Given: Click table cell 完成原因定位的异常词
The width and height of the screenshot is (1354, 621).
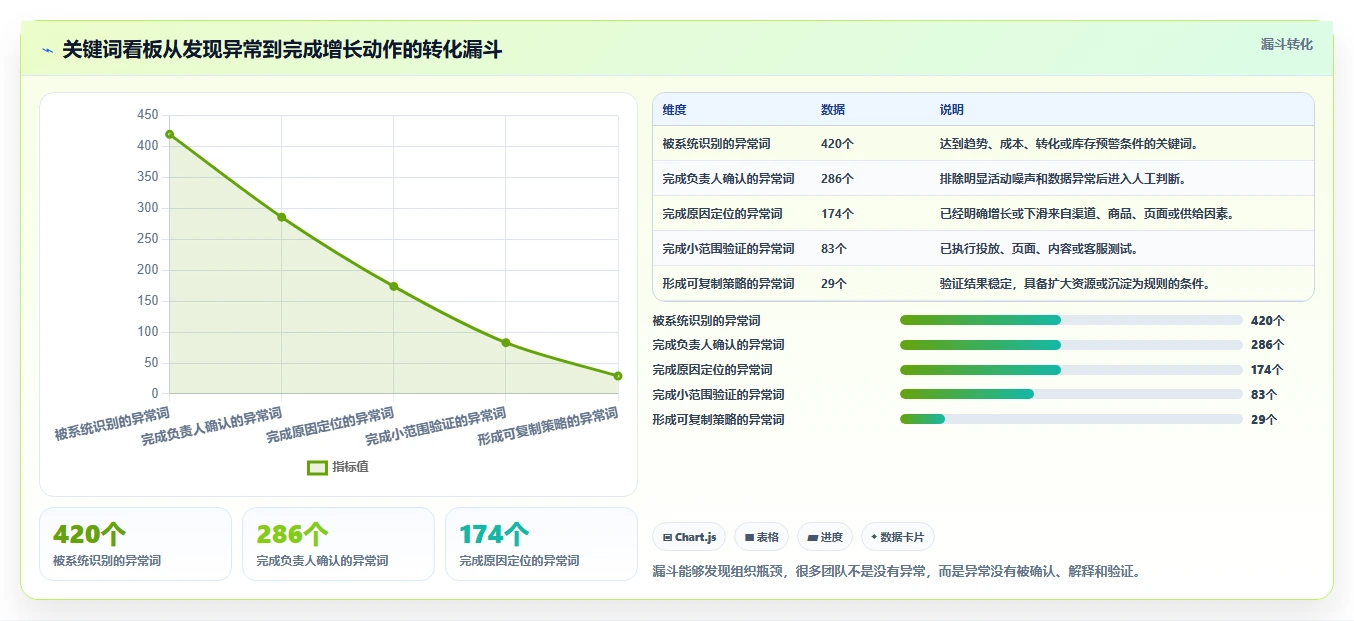Looking at the screenshot, I should pos(722,214).
